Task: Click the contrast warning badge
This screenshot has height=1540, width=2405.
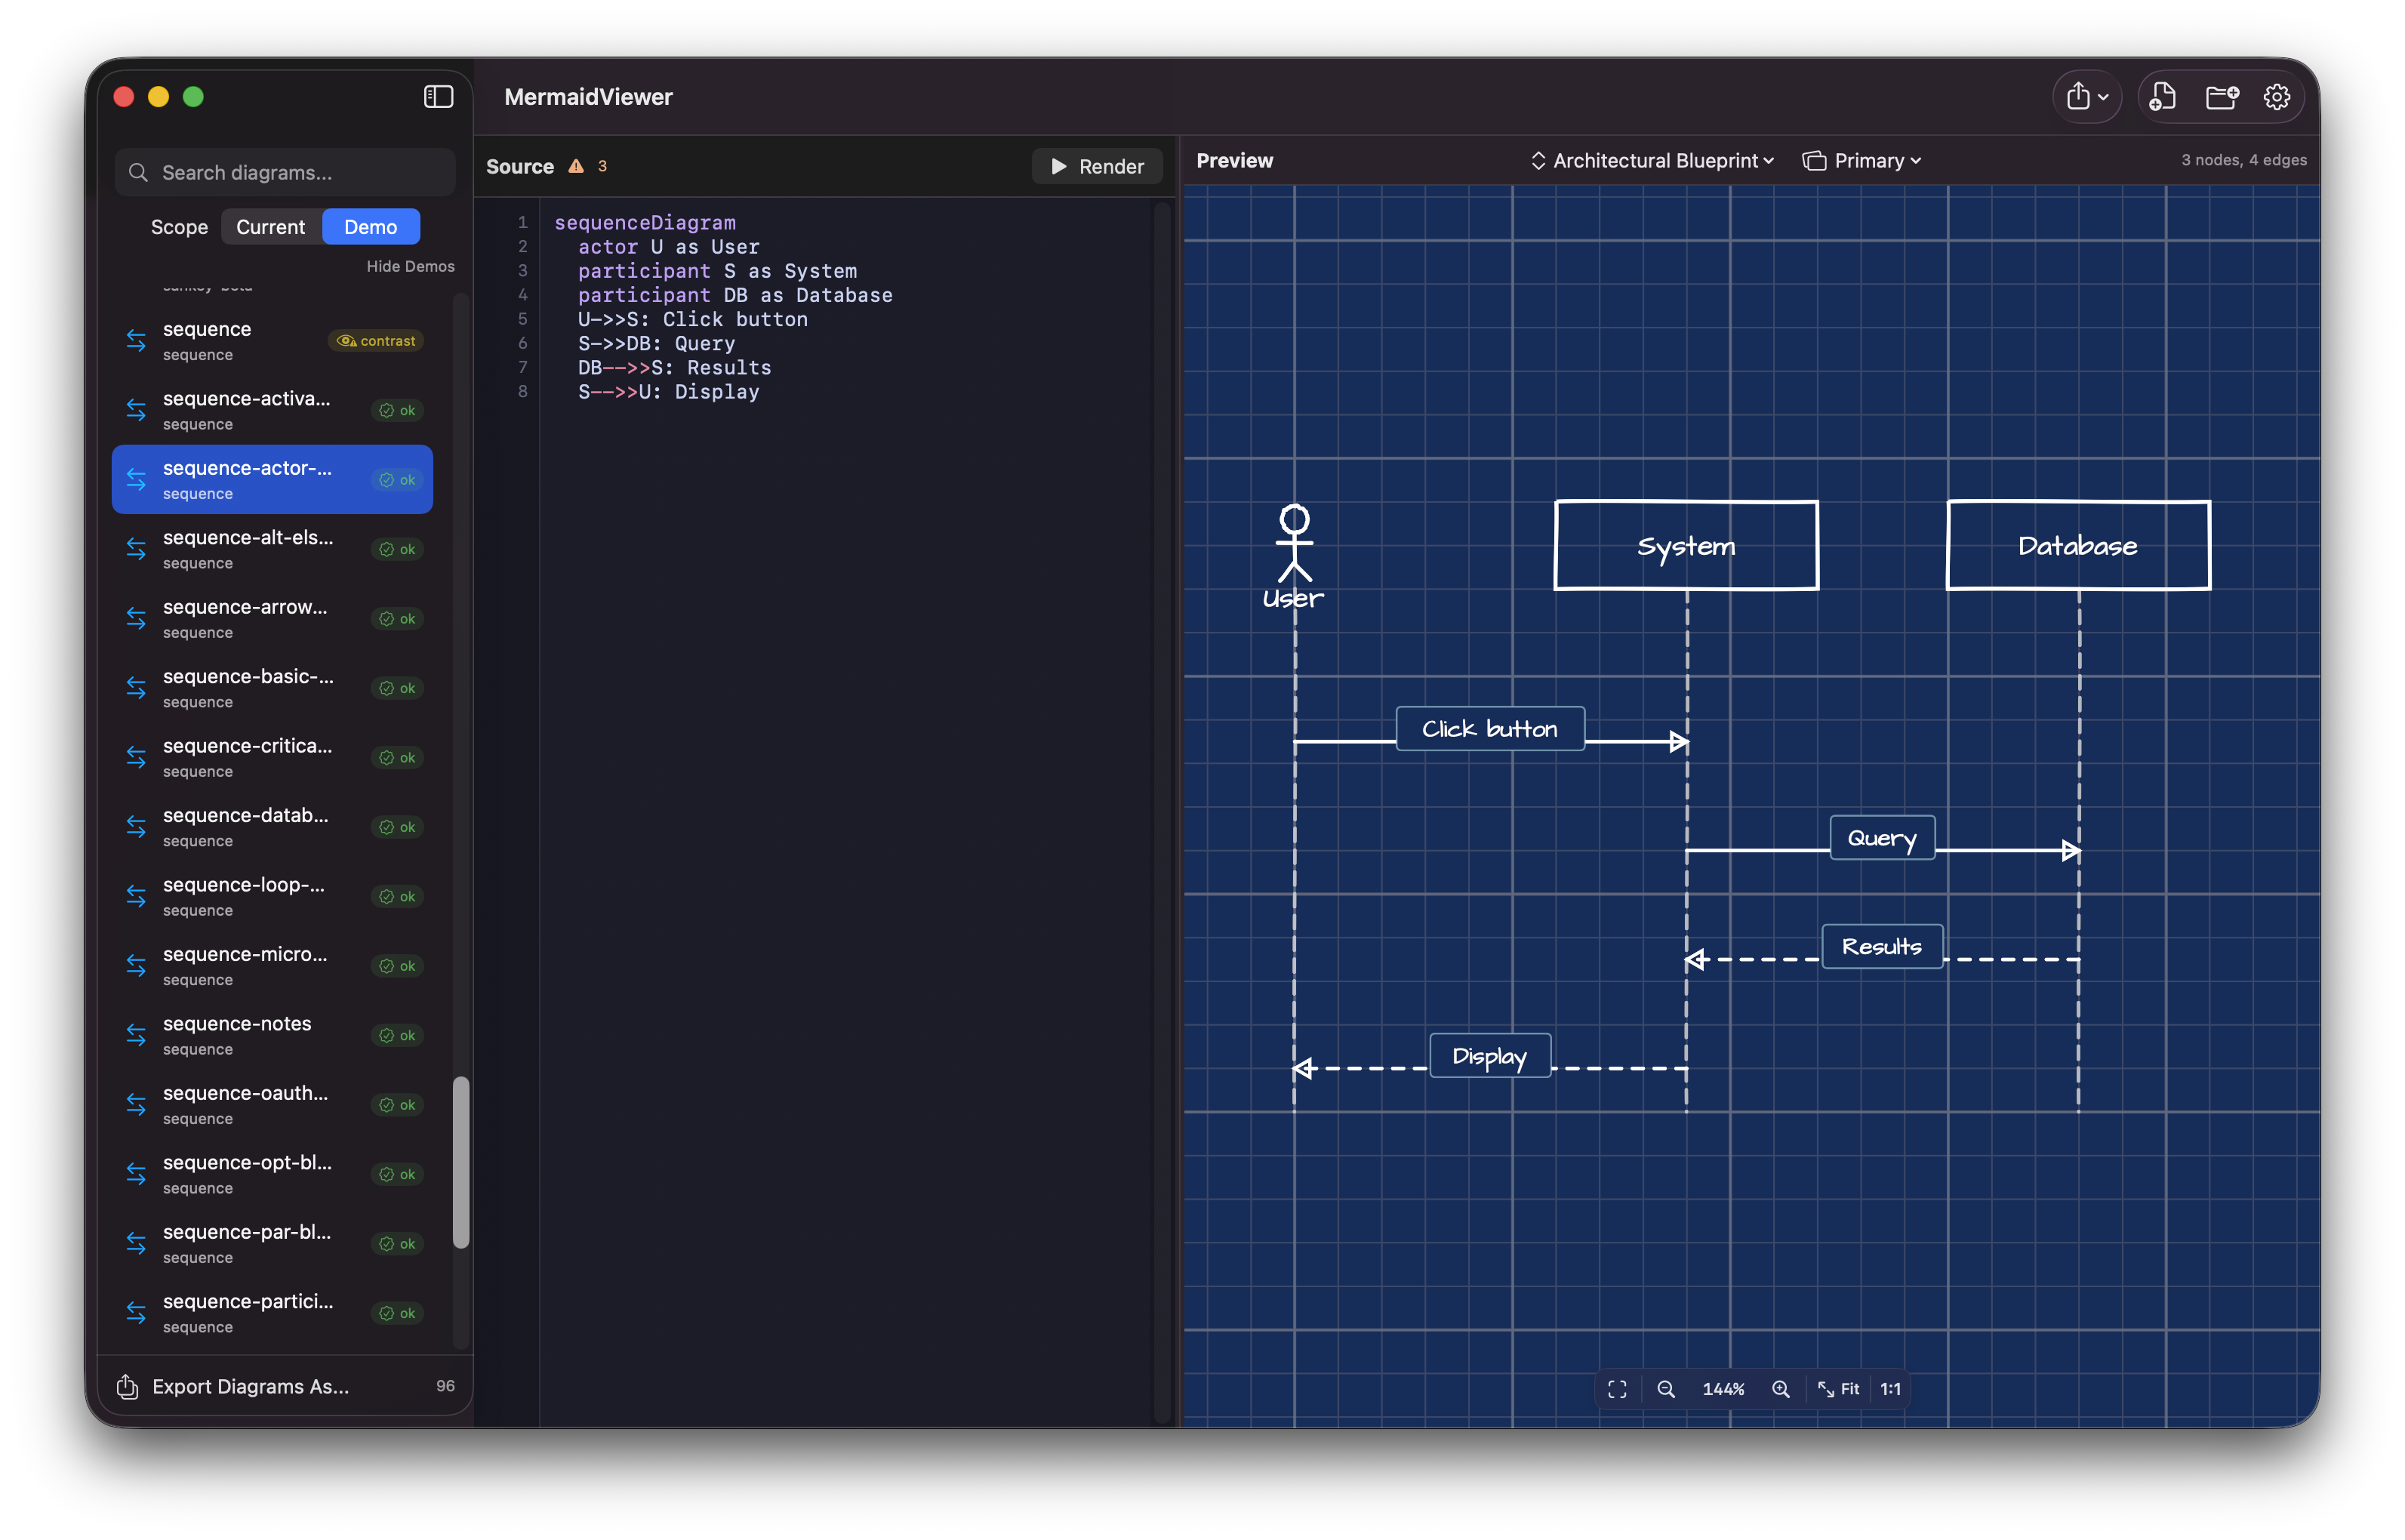Action: 376,341
